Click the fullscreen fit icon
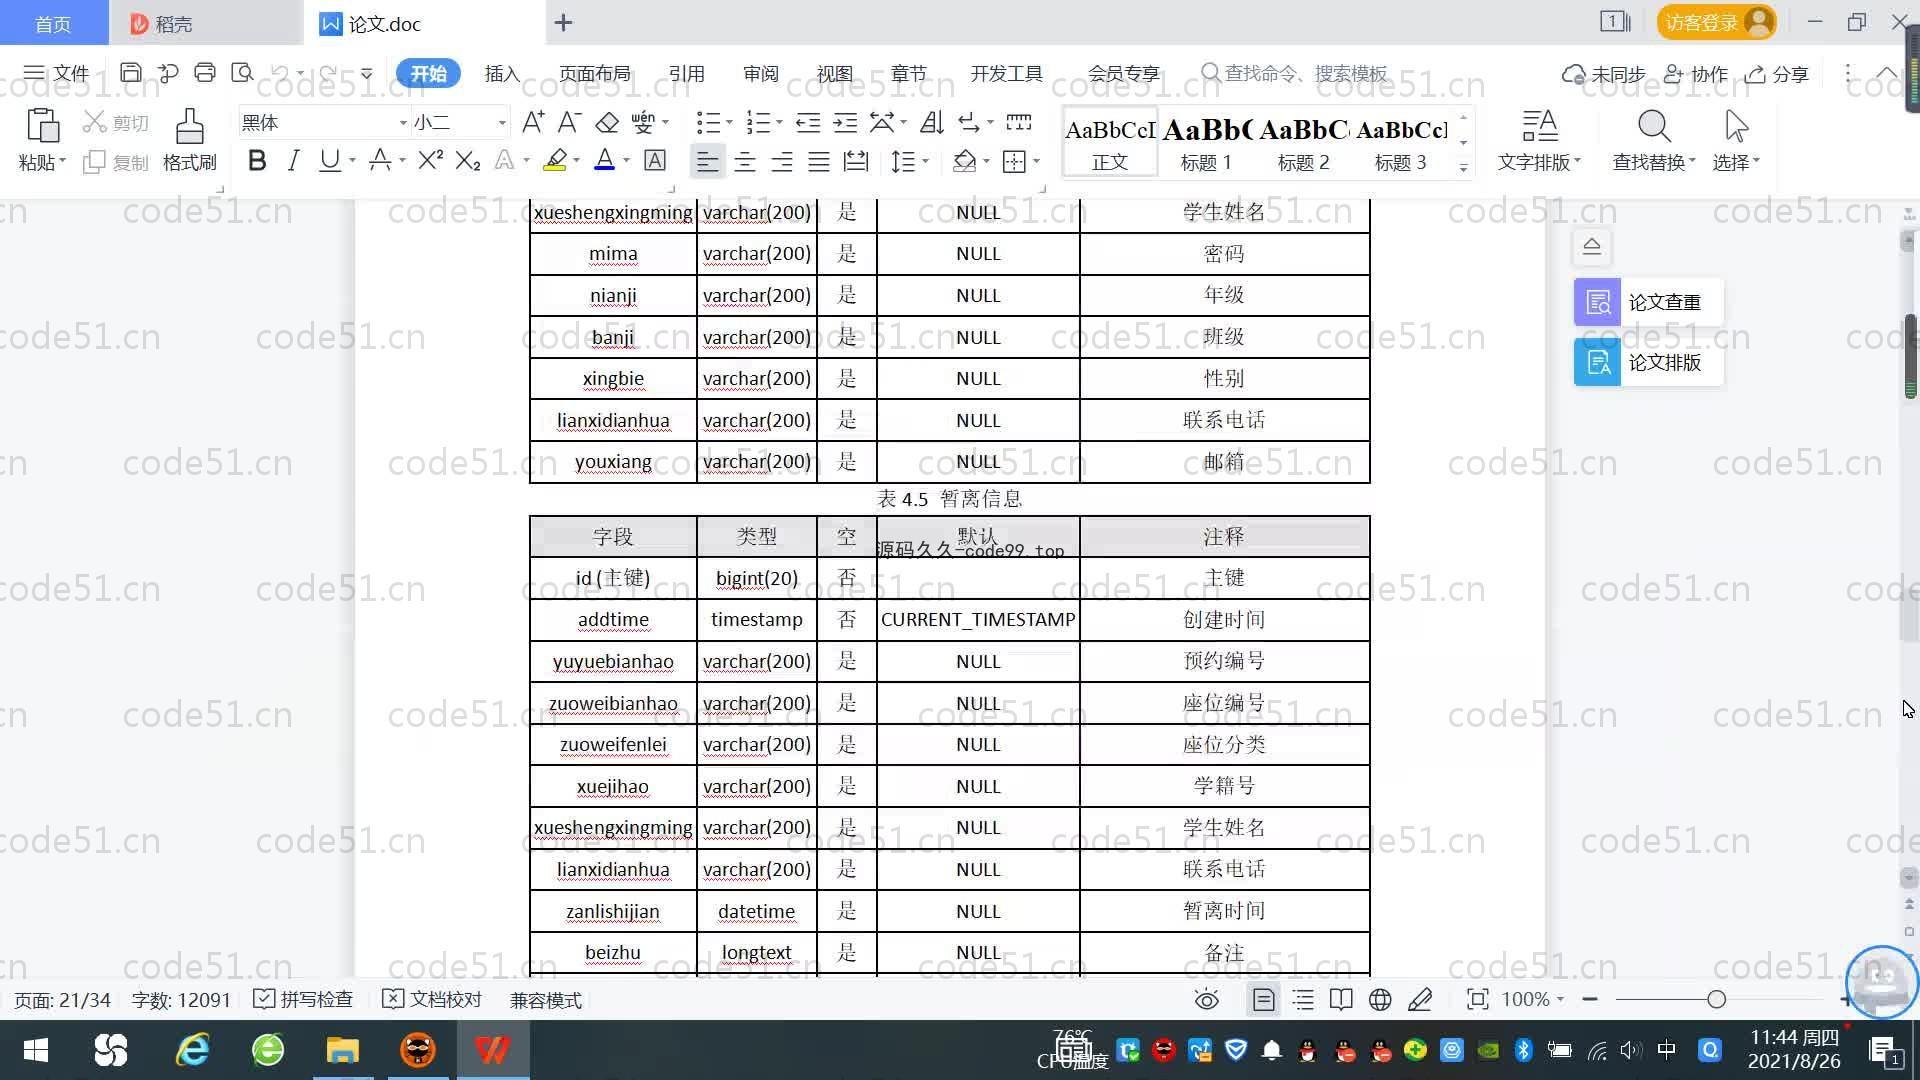This screenshot has height=1080, width=1920. click(1477, 999)
